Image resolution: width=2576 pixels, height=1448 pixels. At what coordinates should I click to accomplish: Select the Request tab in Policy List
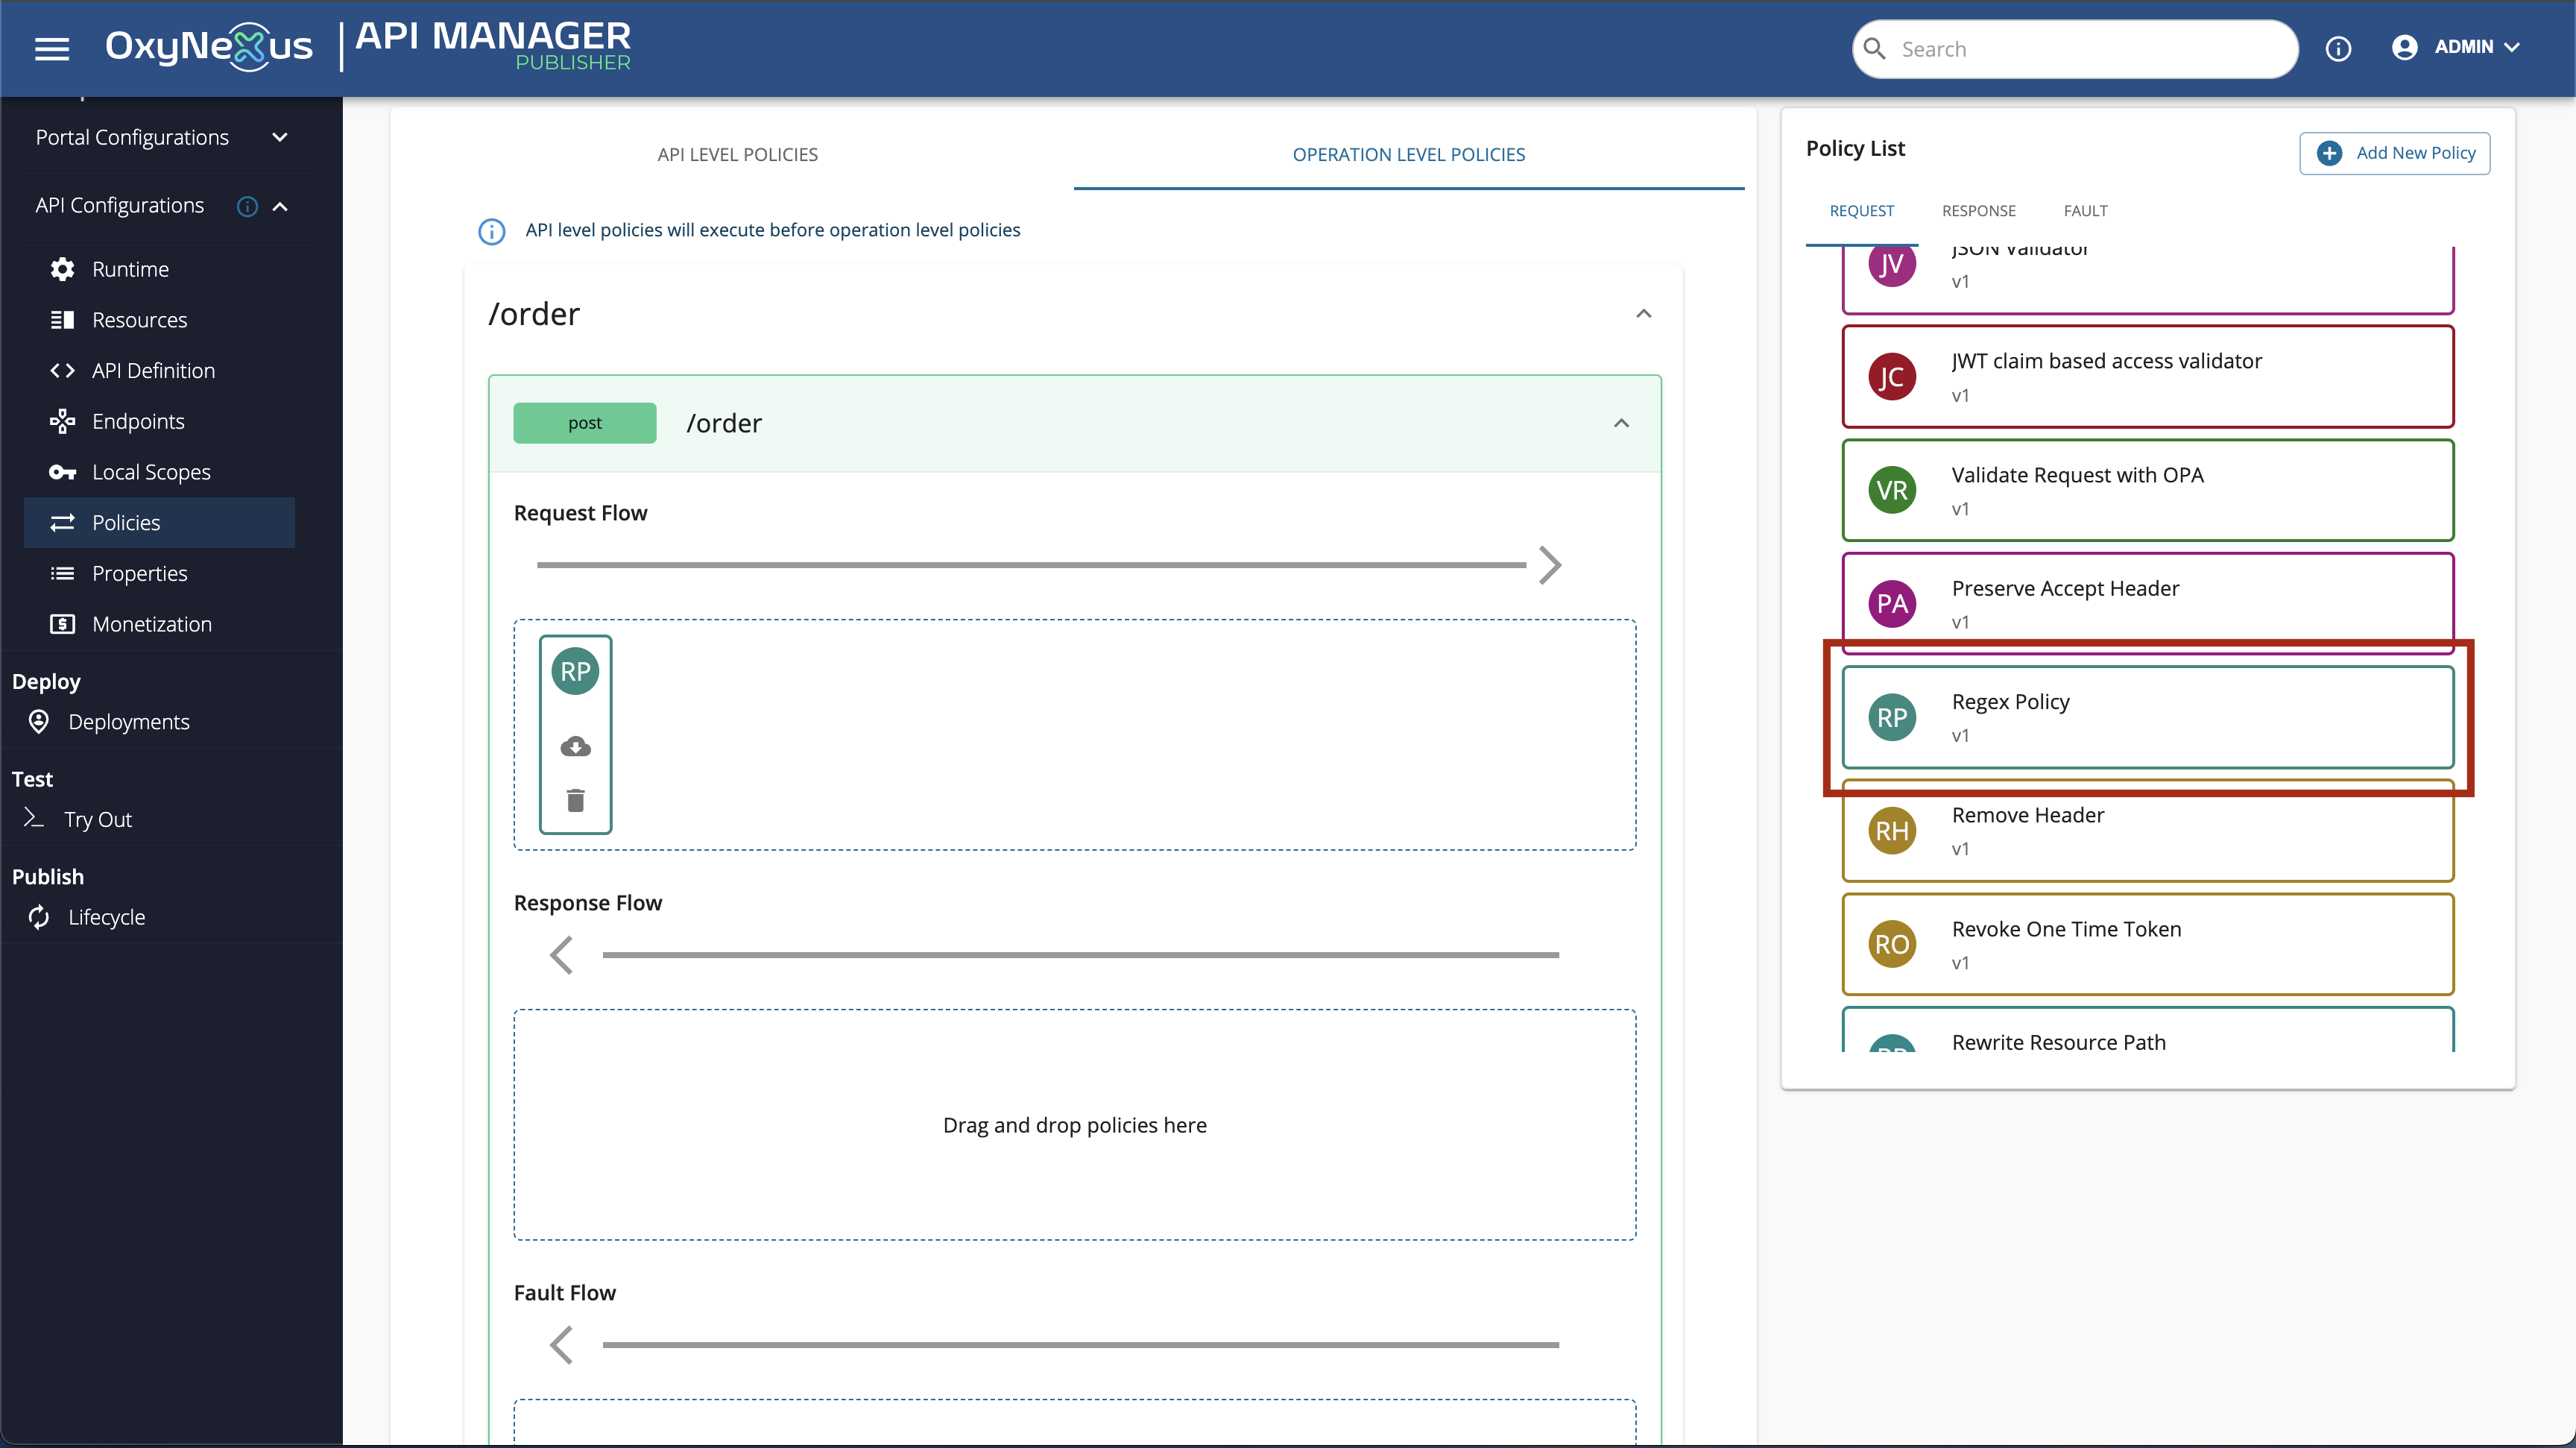click(1861, 211)
